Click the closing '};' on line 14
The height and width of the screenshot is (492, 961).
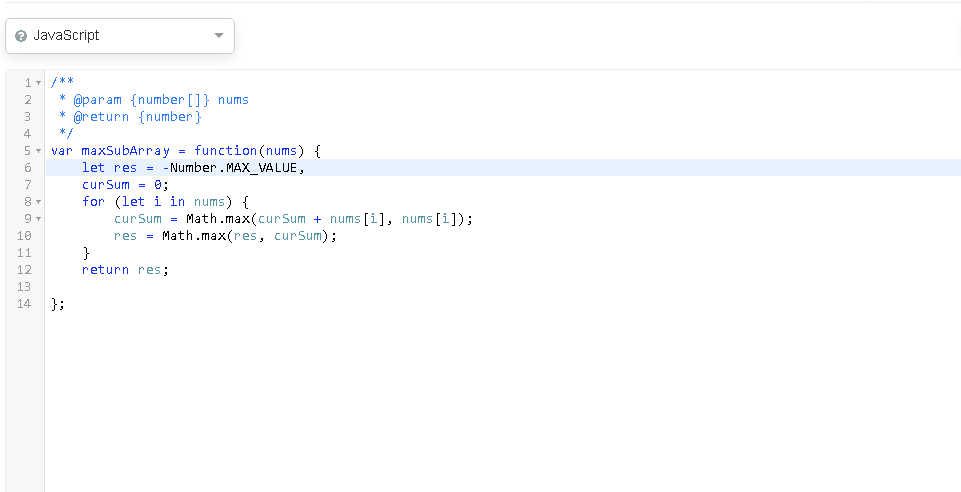coord(58,303)
